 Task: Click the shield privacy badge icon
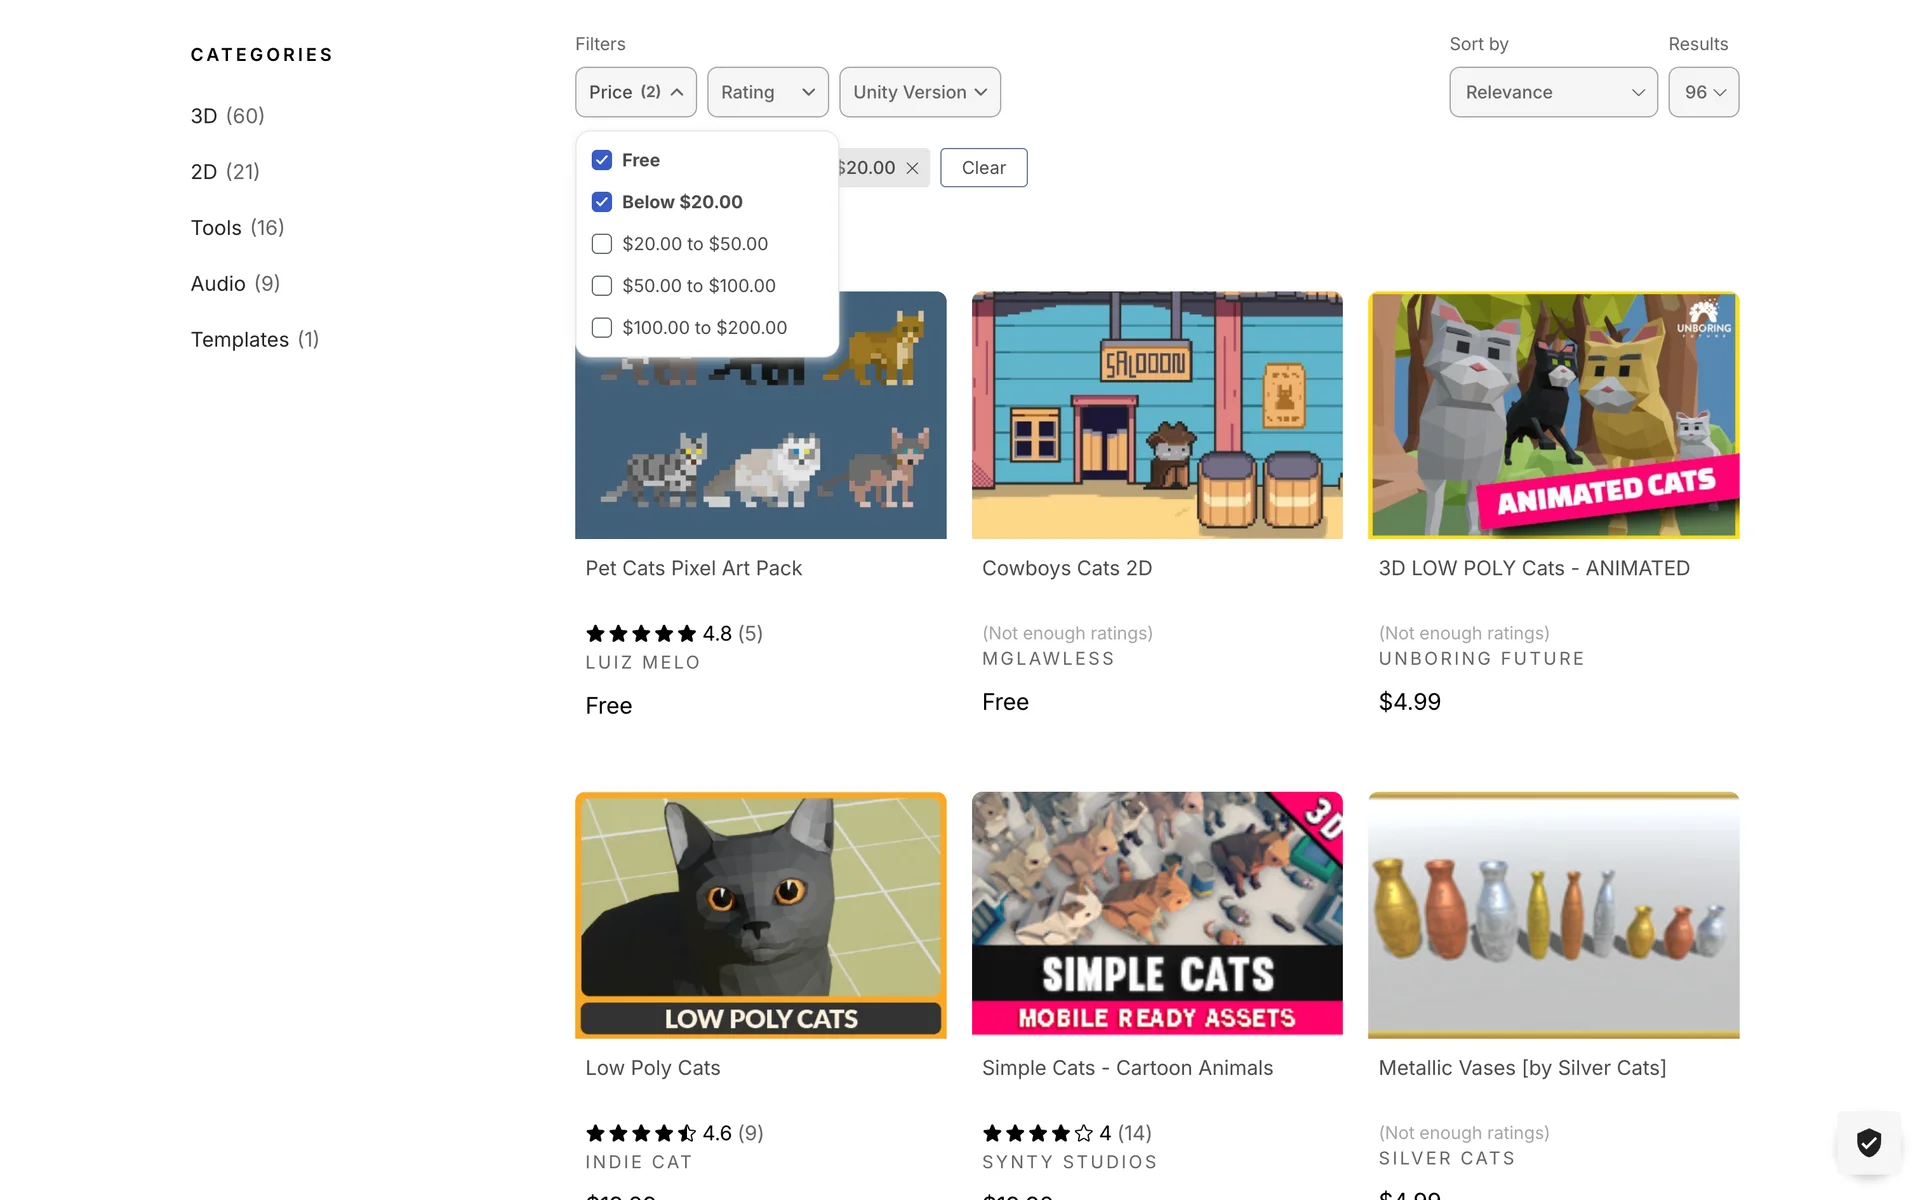click(x=1868, y=1142)
